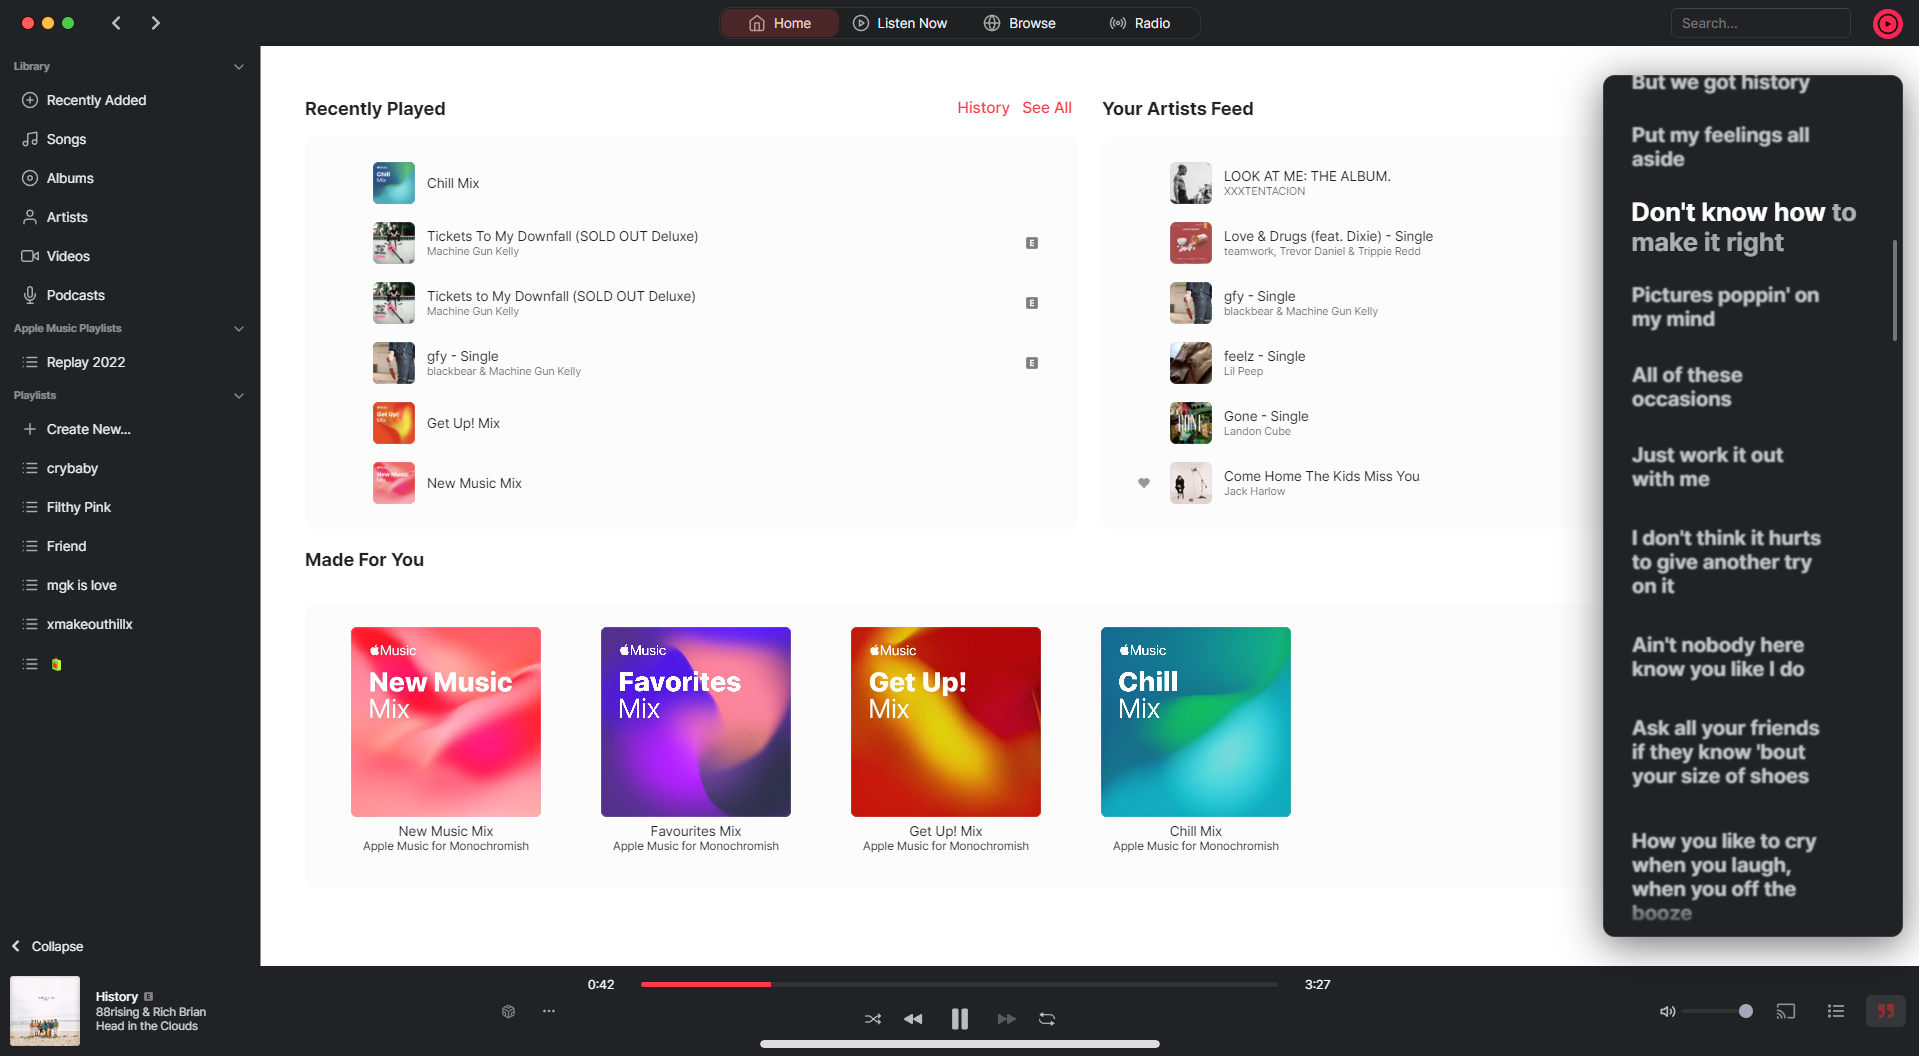Toggle shuffle playback
This screenshot has height=1056, width=1919.
pyautogui.click(x=873, y=1019)
